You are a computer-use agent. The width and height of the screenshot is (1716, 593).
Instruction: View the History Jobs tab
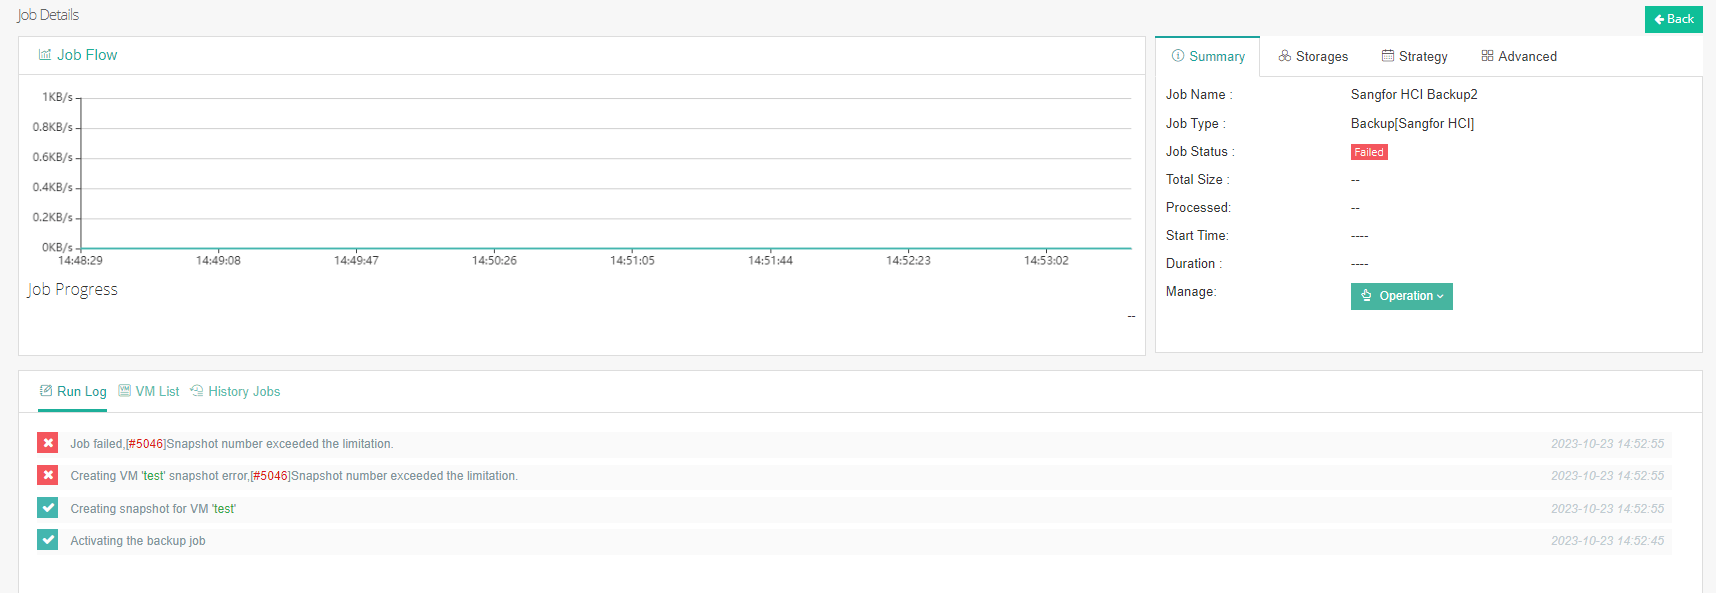click(235, 392)
